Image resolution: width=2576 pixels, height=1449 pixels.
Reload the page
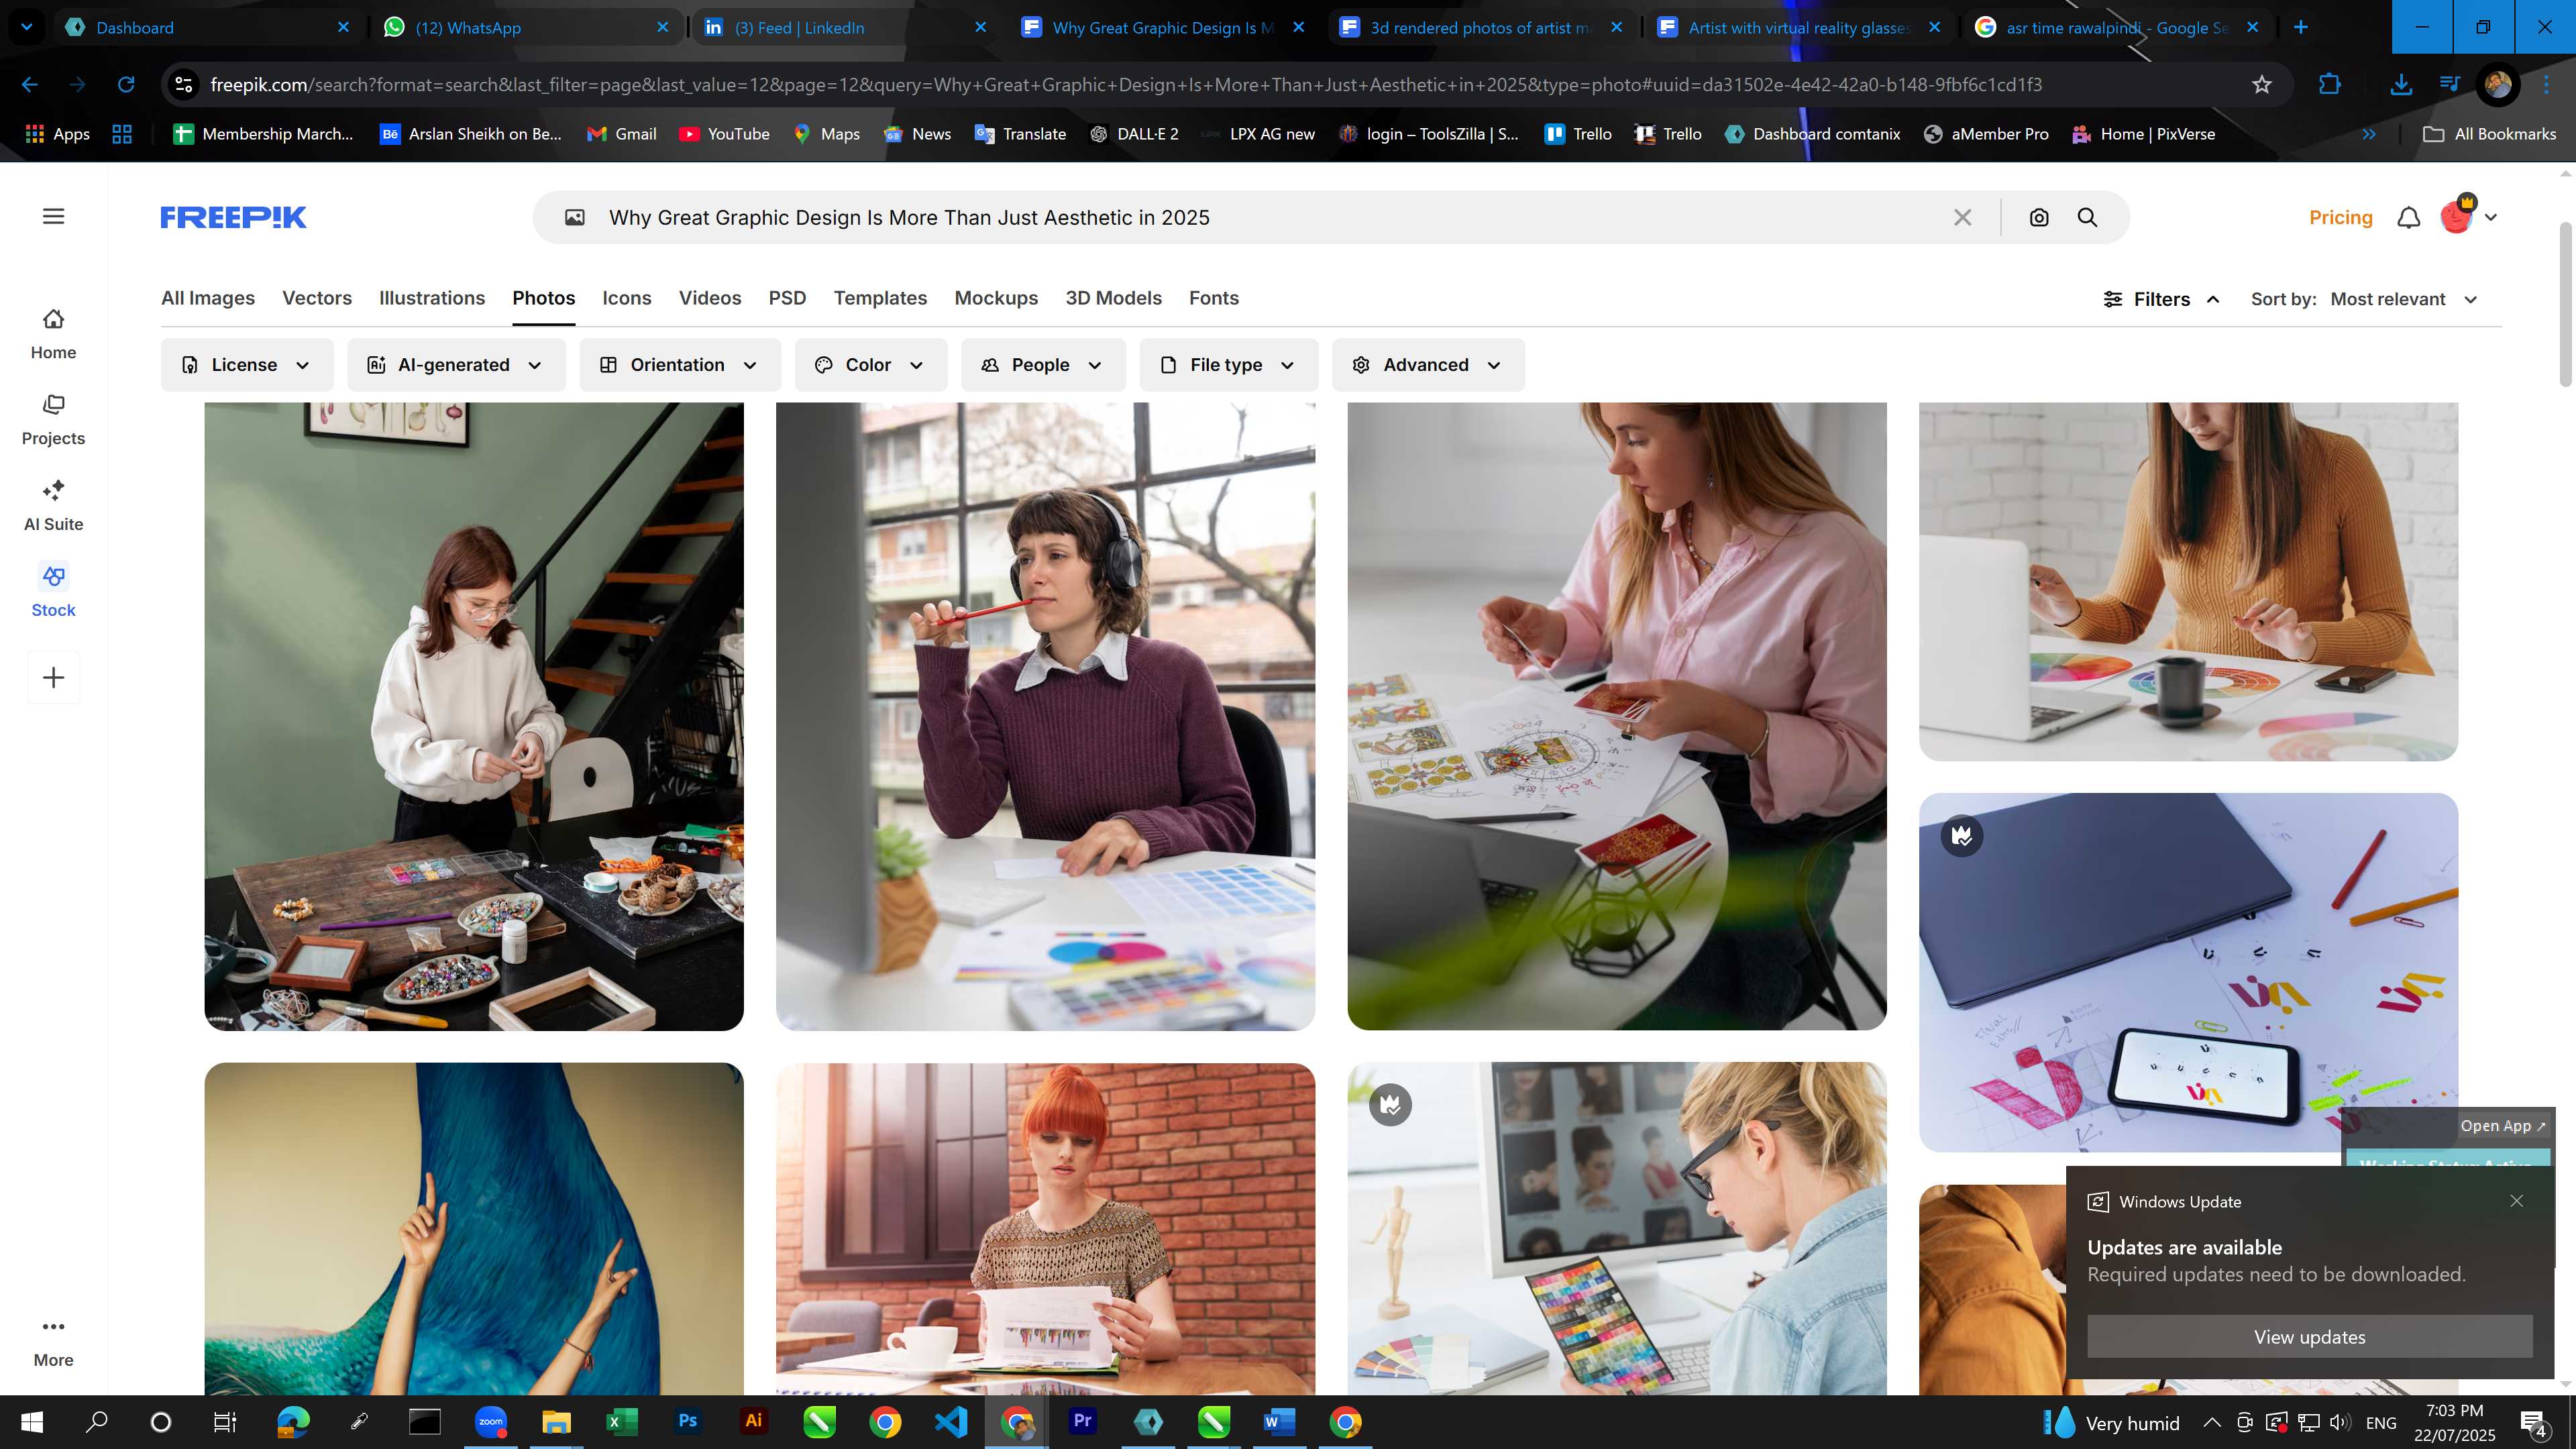(x=126, y=85)
